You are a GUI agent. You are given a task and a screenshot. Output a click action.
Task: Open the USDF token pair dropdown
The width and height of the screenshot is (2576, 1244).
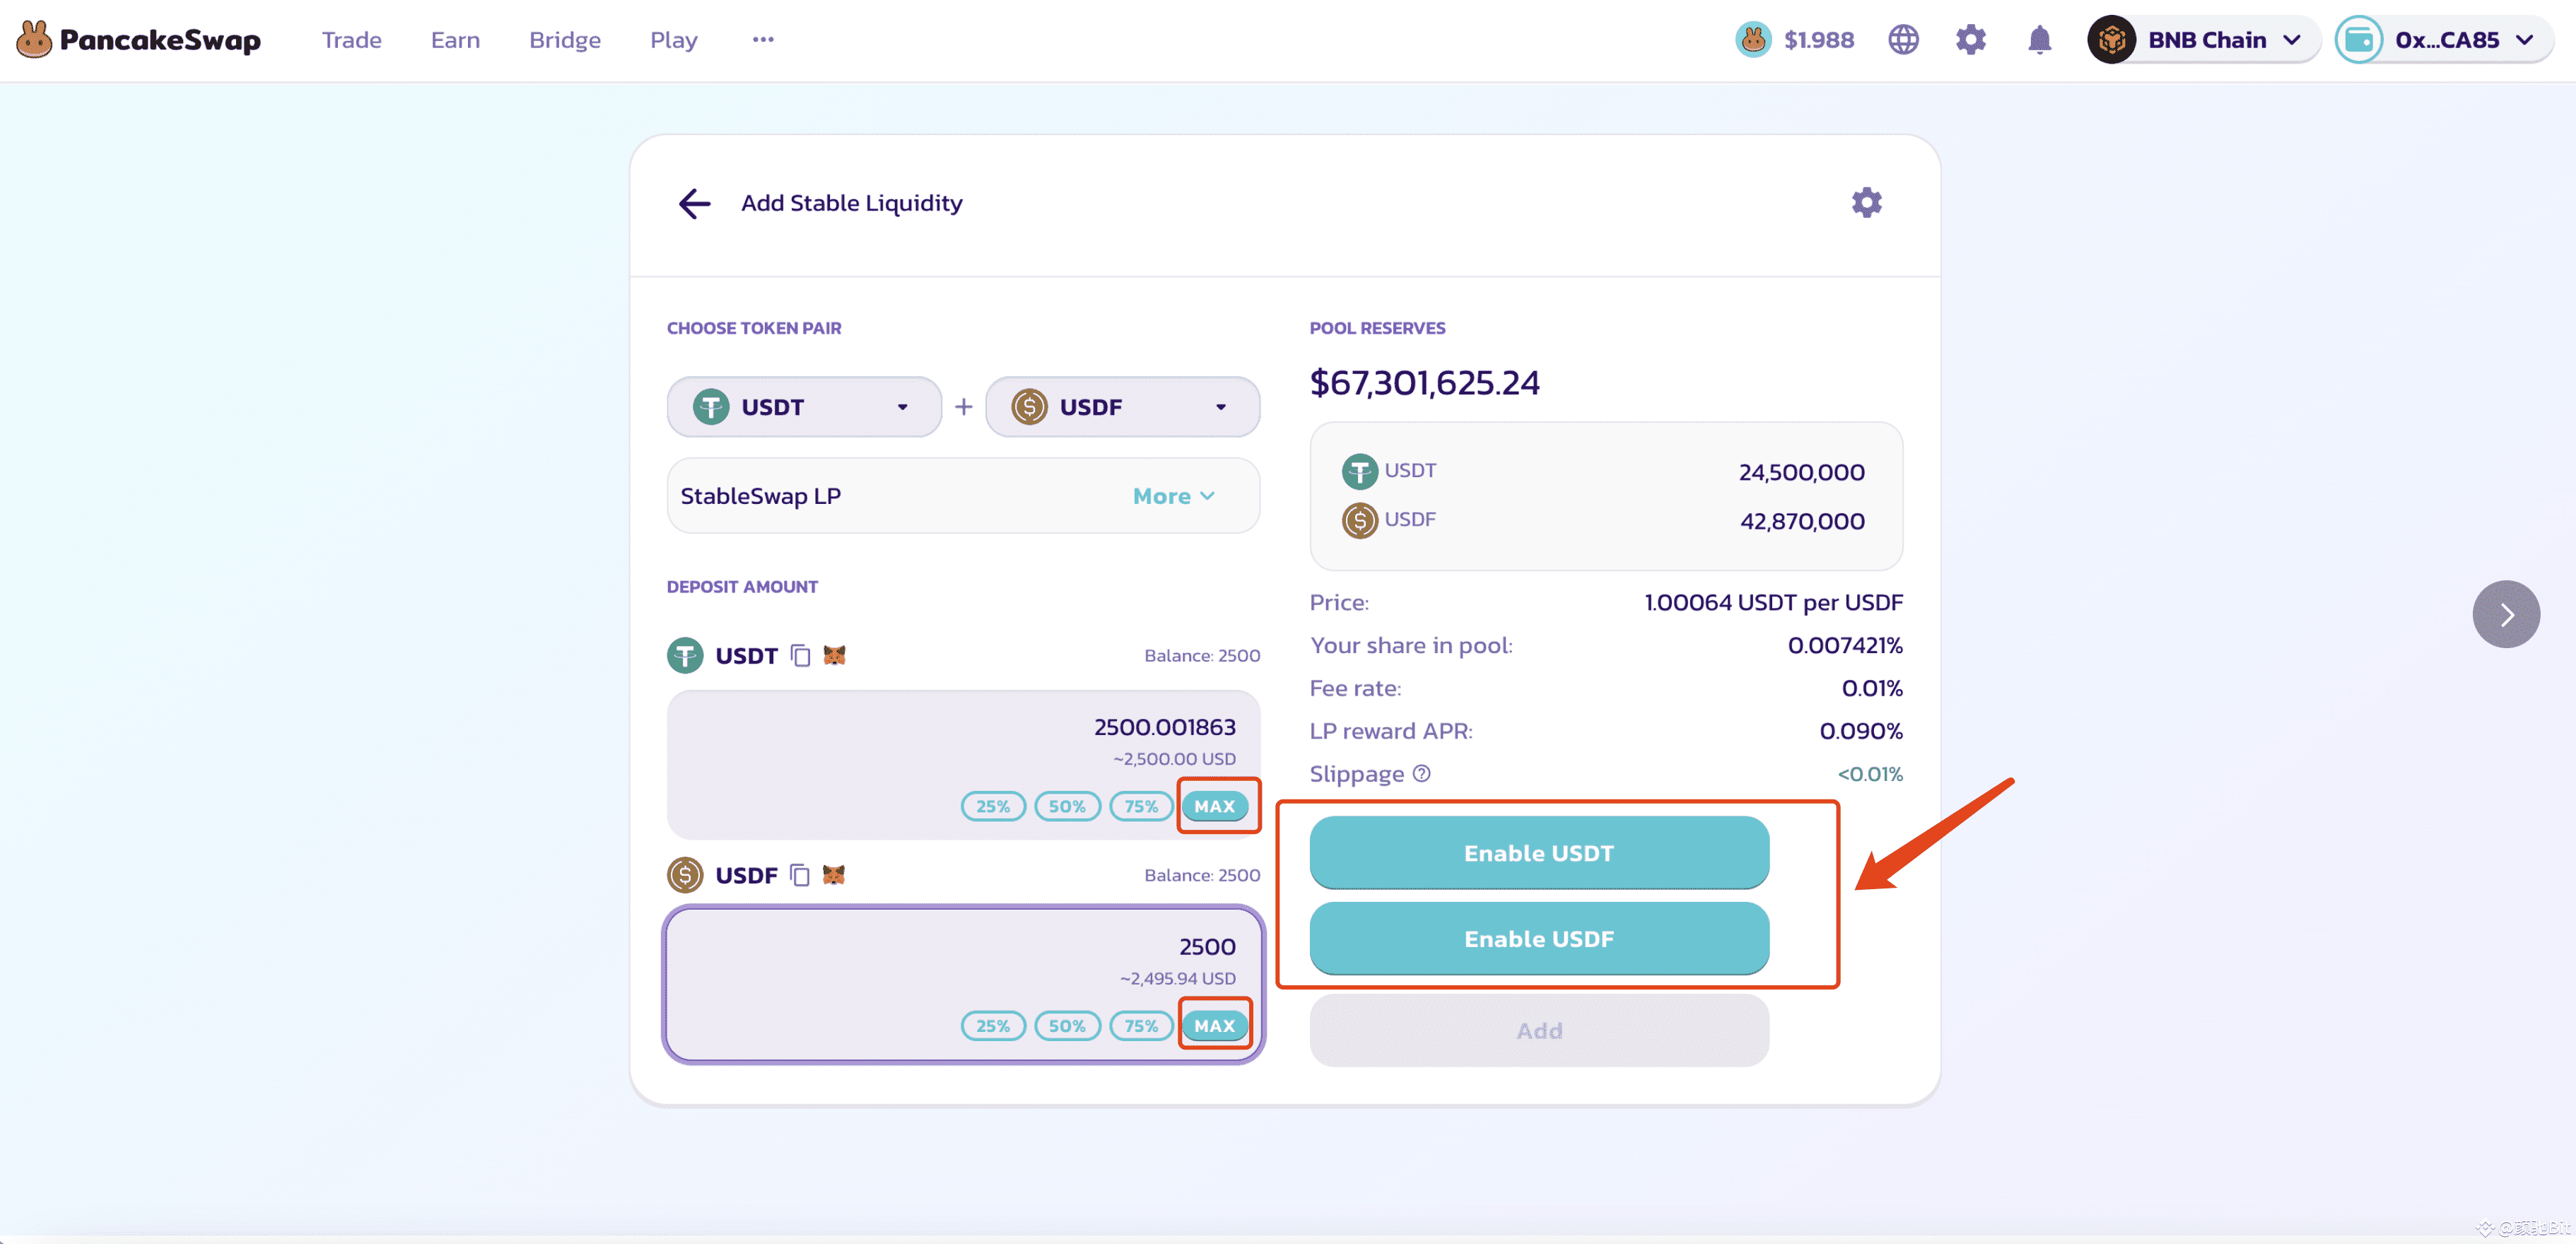point(1122,407)
